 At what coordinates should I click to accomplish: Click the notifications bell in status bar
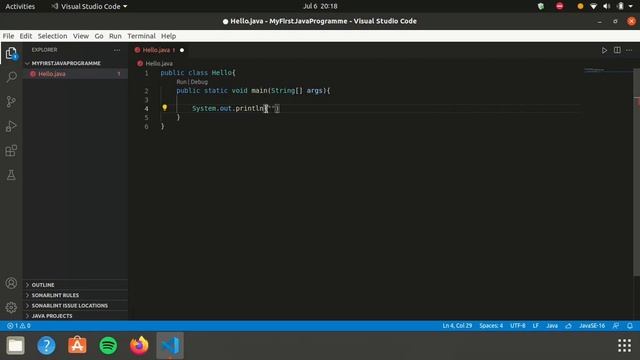630,326
